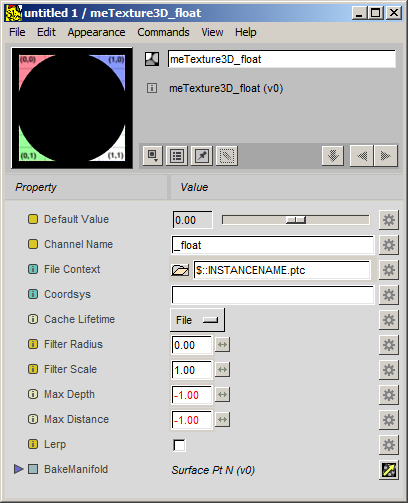Open gear options for Channel Name
Image resolution: width=408 pixels, height=503 pixels.
pos(389,245)
